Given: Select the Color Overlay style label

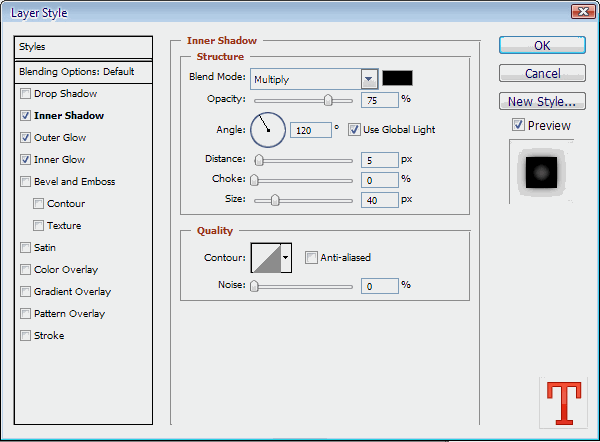Looking at the screenshot, I should click(x=66, y=270).
